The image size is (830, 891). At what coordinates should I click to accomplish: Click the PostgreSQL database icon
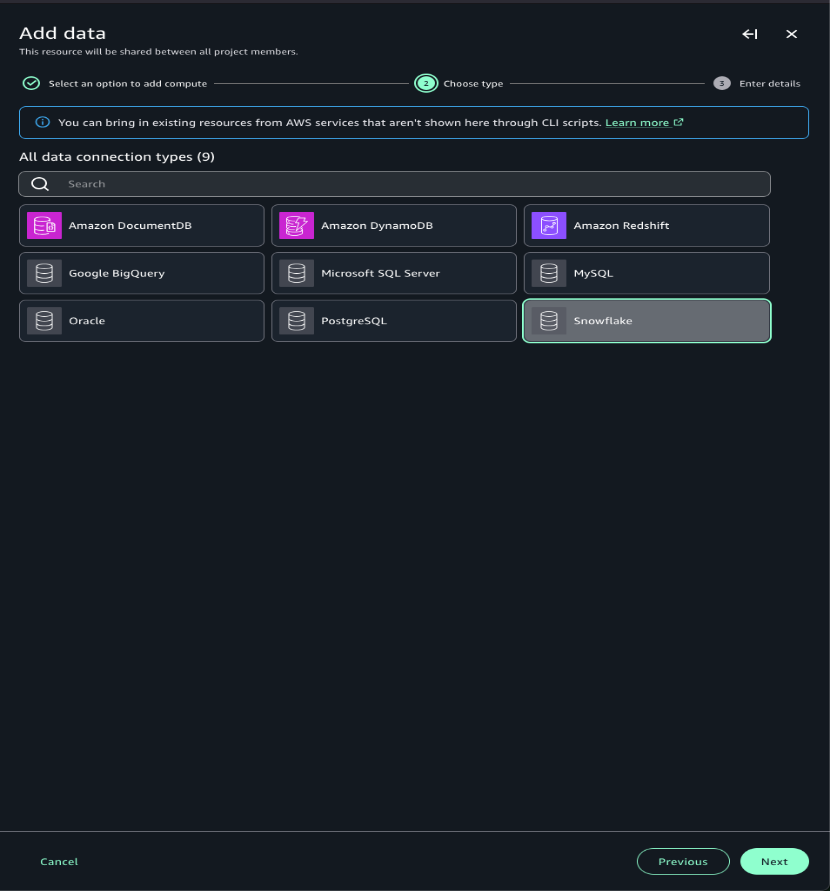pos(297,321)
